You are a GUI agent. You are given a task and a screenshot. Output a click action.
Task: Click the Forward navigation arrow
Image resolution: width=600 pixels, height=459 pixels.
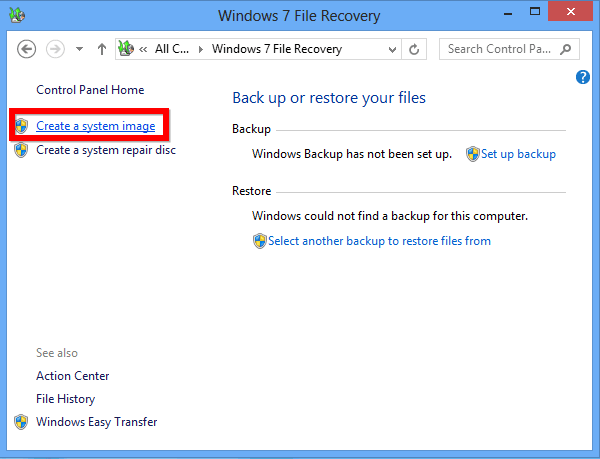[56, 49]
